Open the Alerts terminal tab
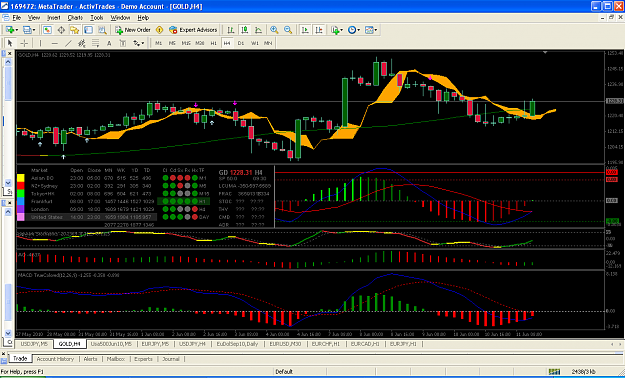625x378 pixels. [x=90, y=359]
